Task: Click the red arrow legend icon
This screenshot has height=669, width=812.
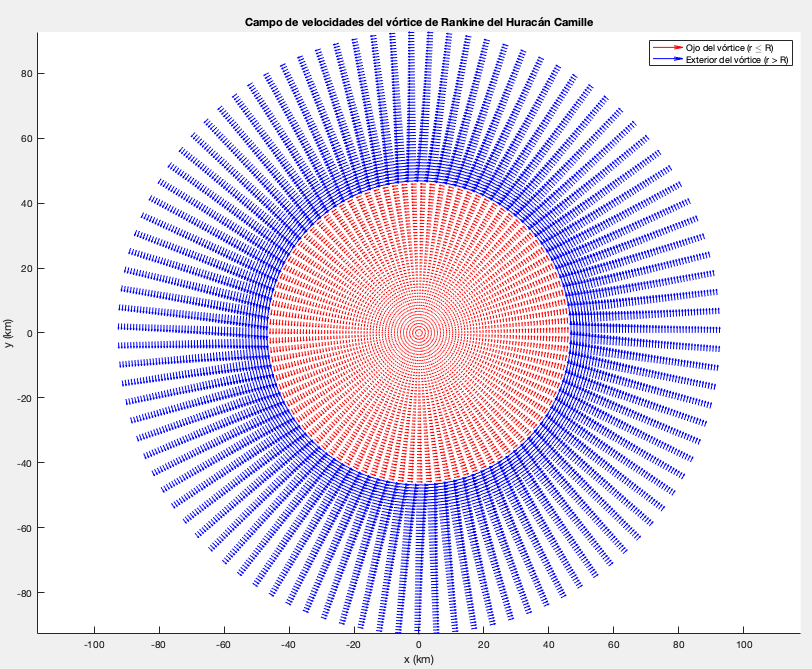Action: (x=667, y=47)
